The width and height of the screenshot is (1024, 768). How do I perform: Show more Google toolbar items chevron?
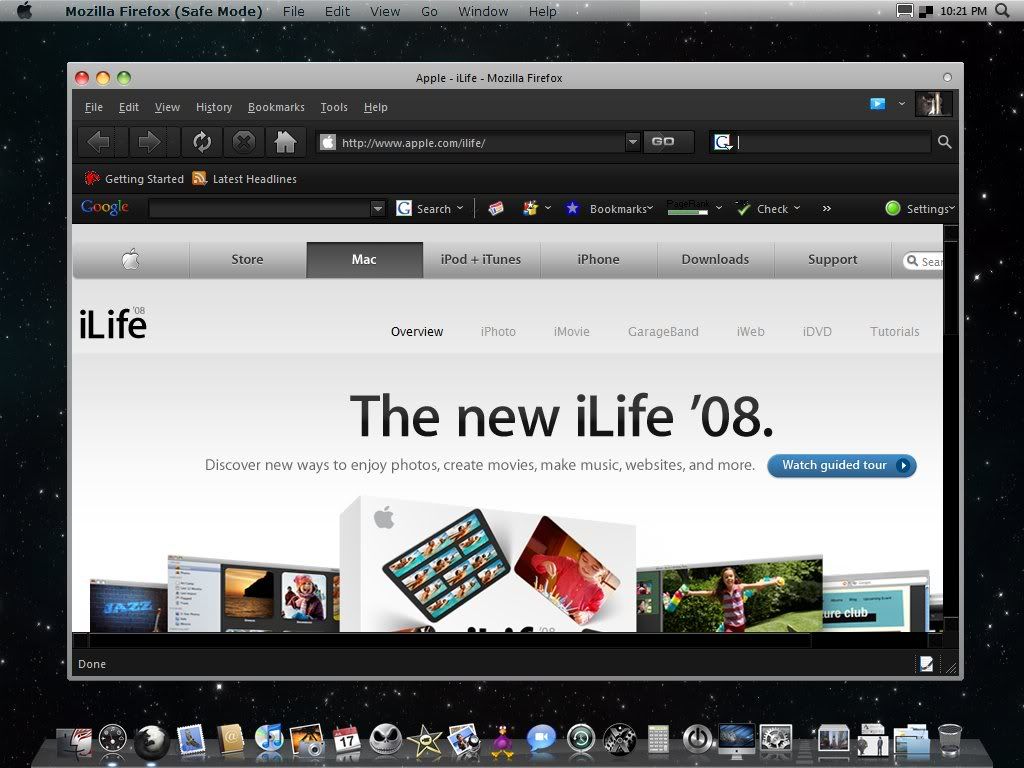(x=827, y=208)
